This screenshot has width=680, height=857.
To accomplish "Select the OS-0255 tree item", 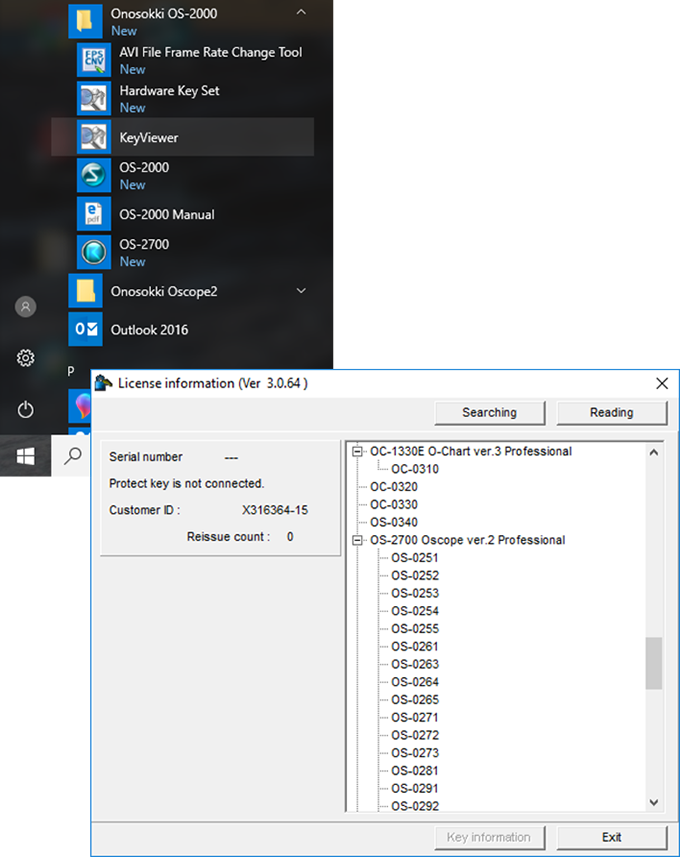I will (415, 629).
